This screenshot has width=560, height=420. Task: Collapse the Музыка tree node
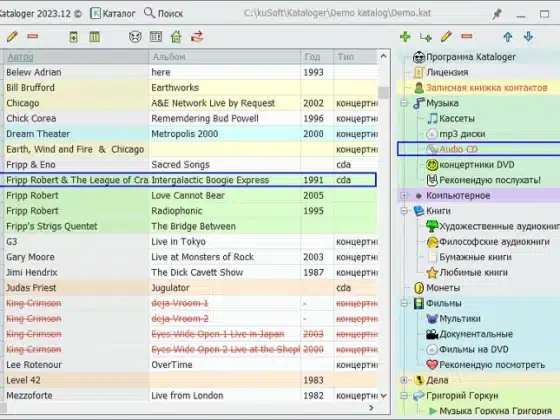(404, 104)
